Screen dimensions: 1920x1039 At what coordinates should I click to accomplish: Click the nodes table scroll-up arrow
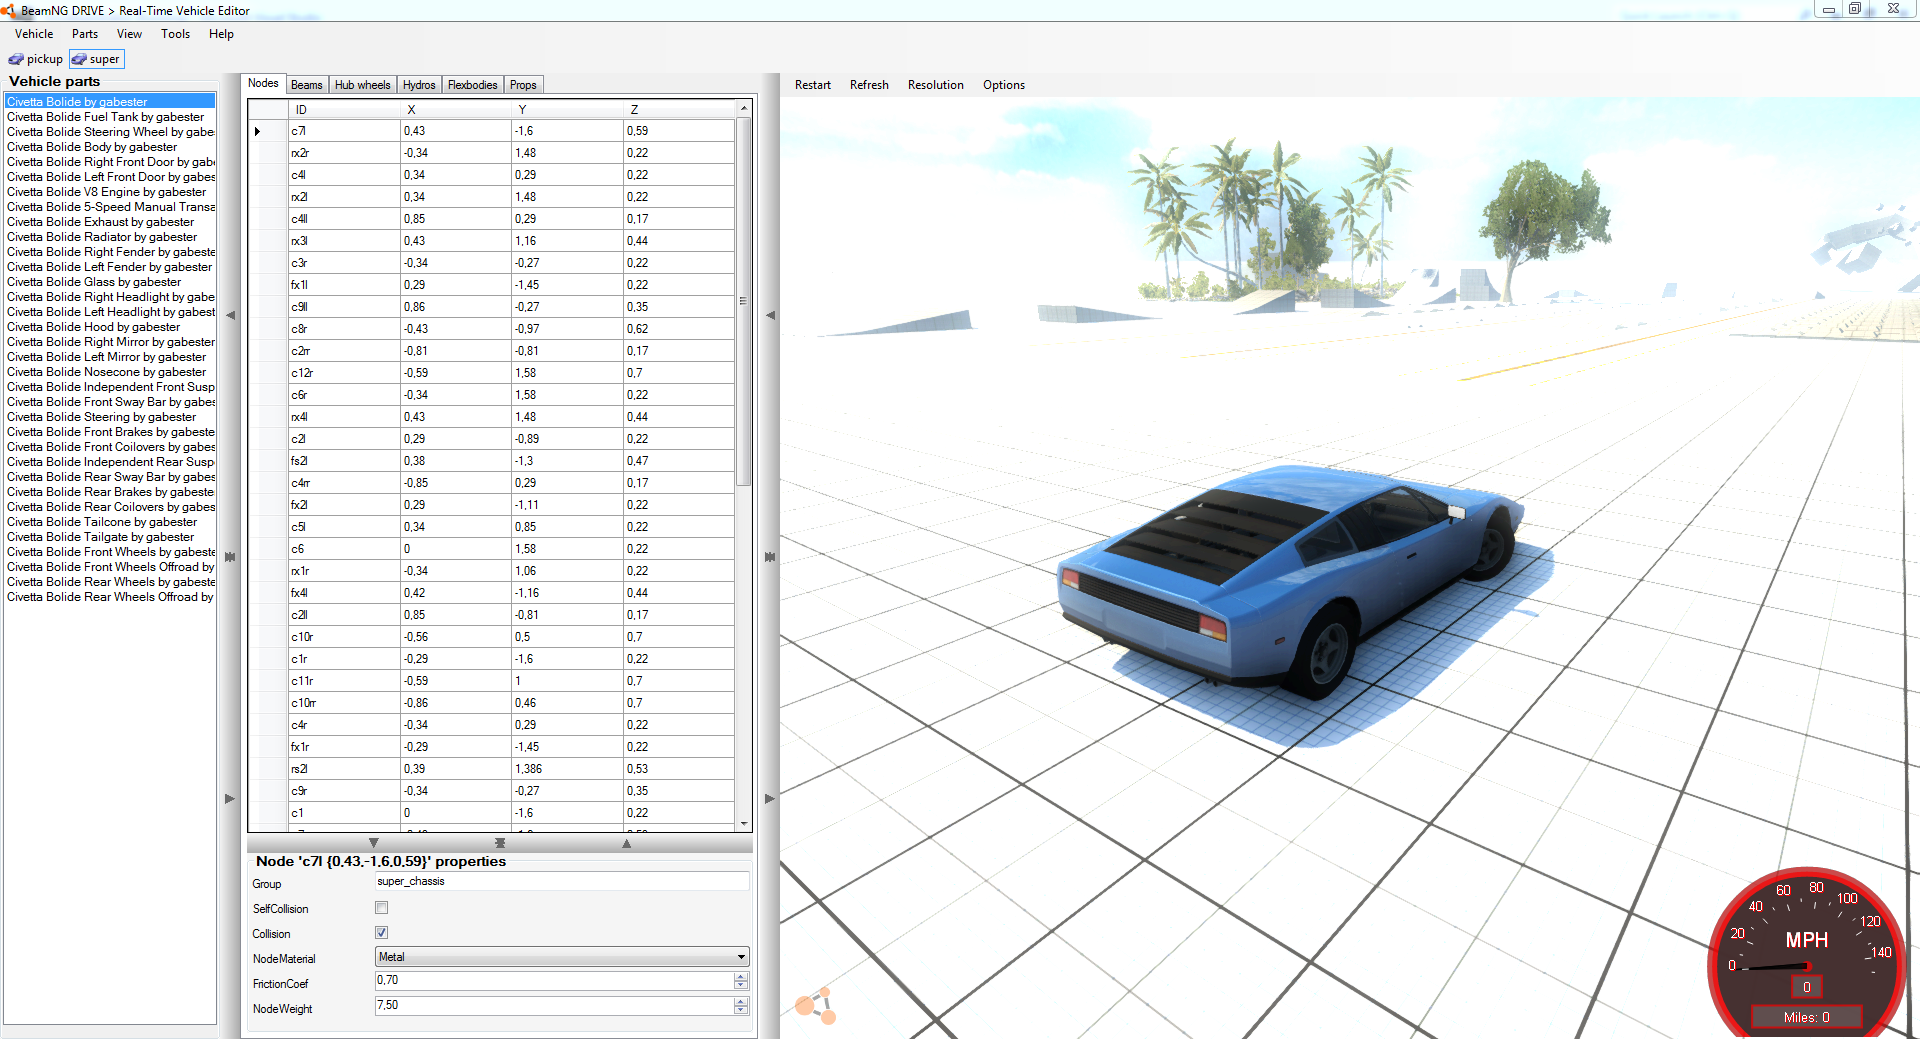743,108
